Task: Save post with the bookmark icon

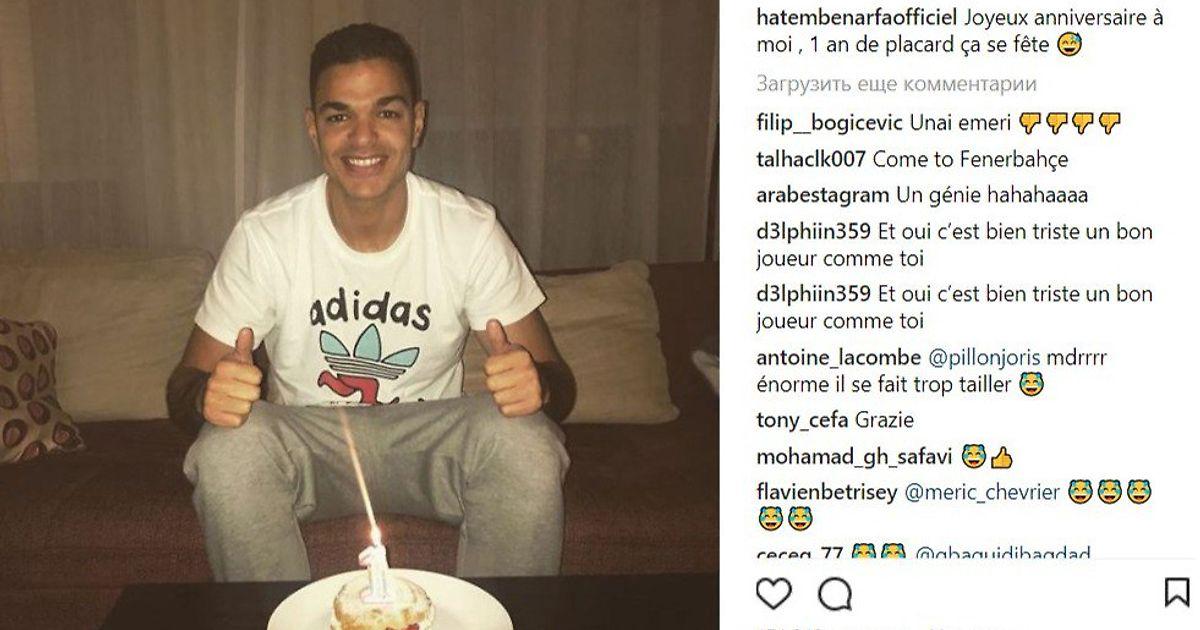Action: point(1177,593)
